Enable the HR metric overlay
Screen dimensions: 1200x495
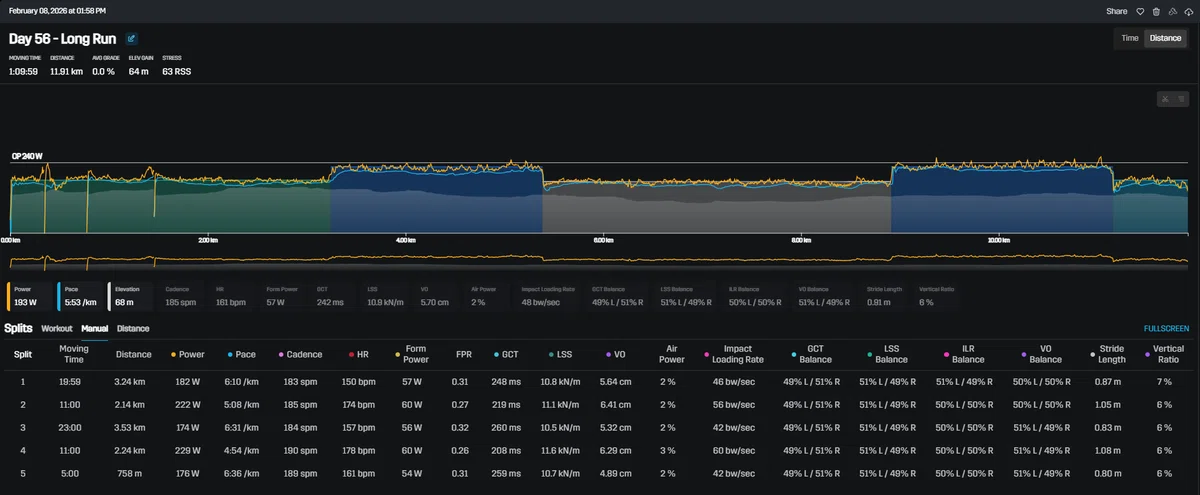click(x=232, y=296)
